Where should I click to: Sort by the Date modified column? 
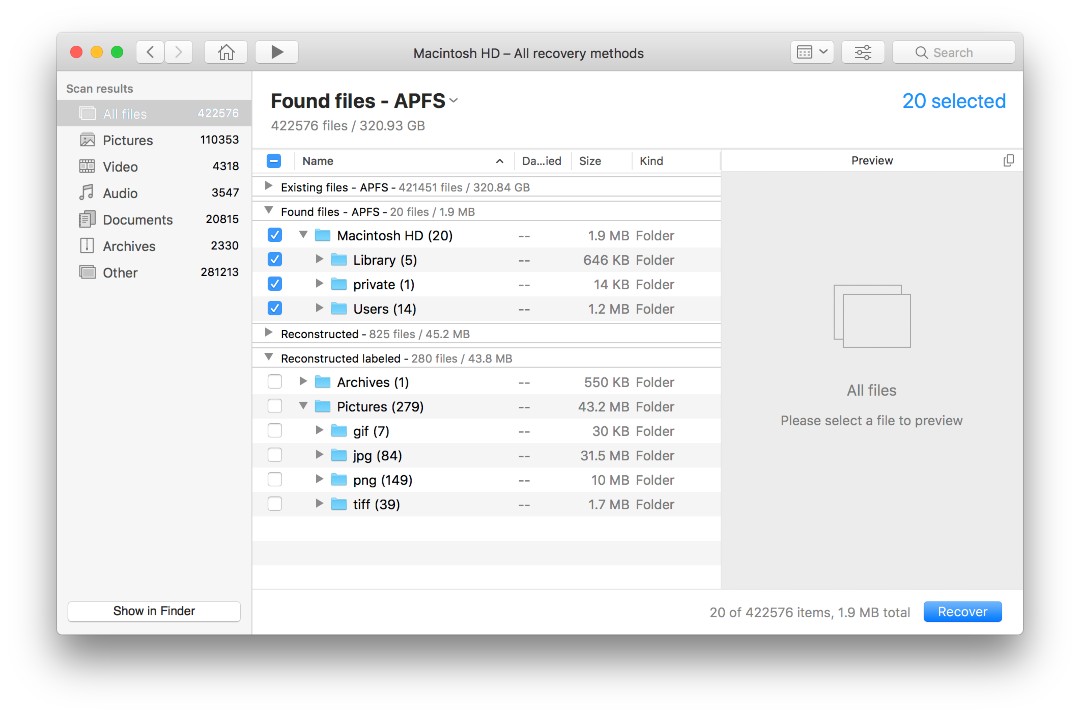coord(541,161)
